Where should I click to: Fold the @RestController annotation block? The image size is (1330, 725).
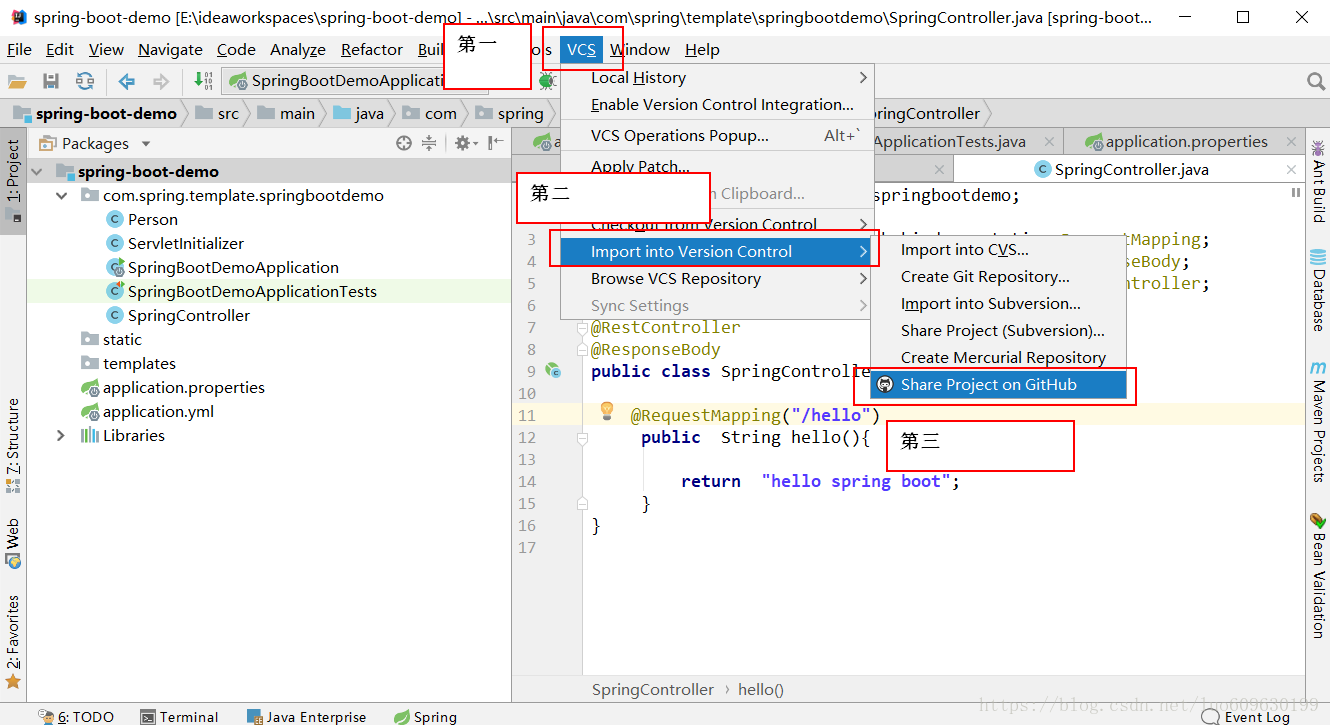582,327
